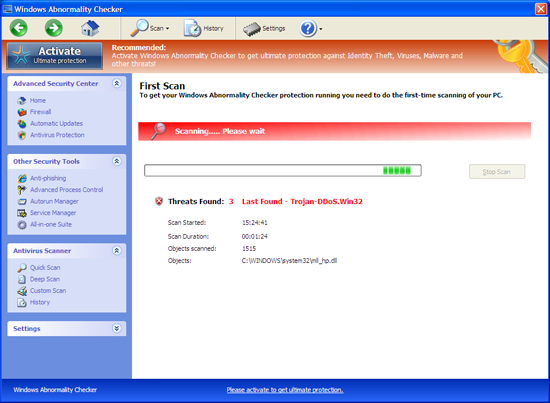Click the First Scan heading
Viewport: 550px width, 403px height.
tap(162, 86)
